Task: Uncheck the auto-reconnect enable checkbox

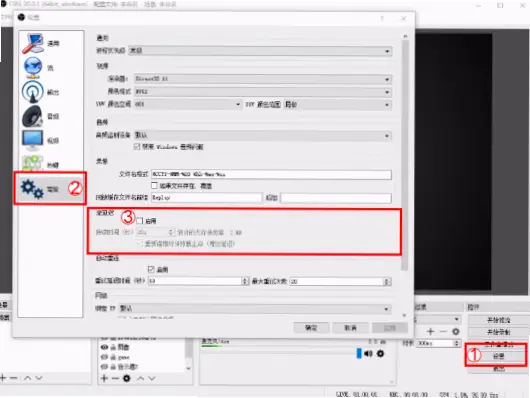Action: [x=151, y=270]
